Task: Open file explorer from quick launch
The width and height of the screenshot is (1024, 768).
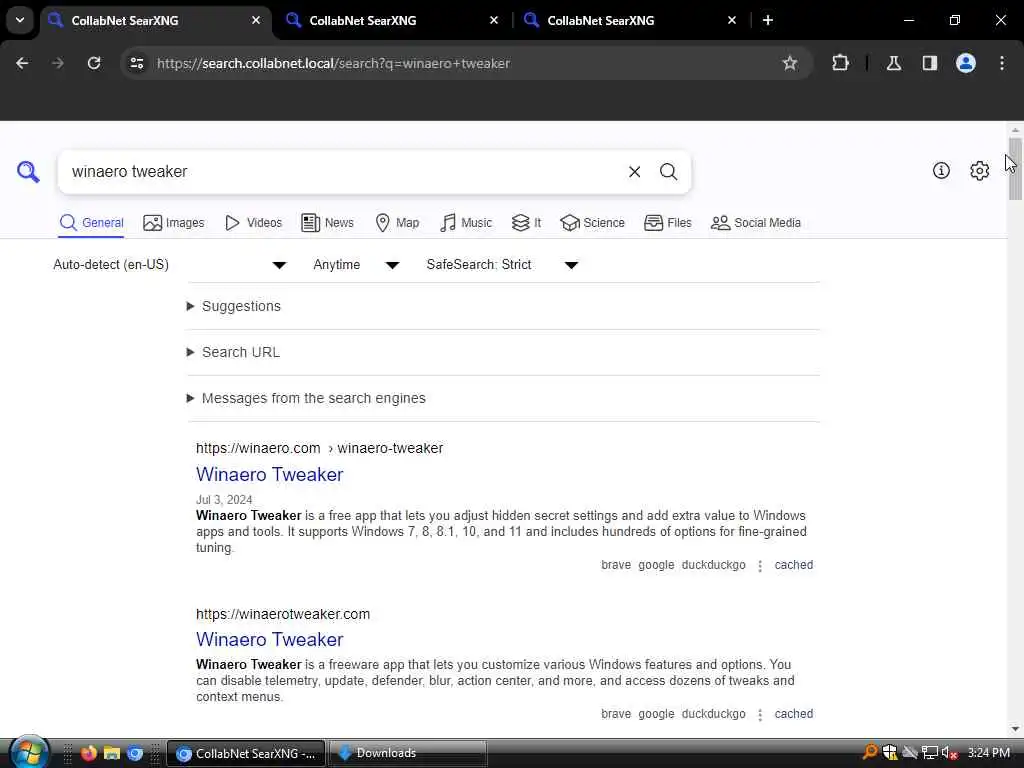Action: click(112, 753)
